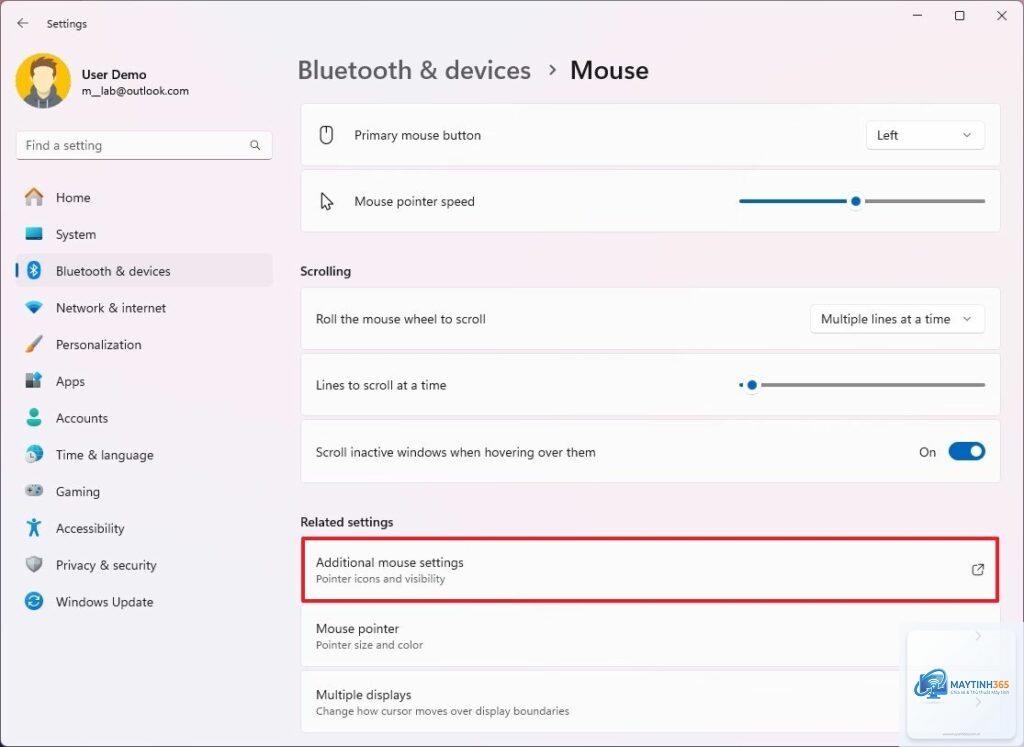Open User Demo profile avatar
The image size is (1024, 747).
43,81
